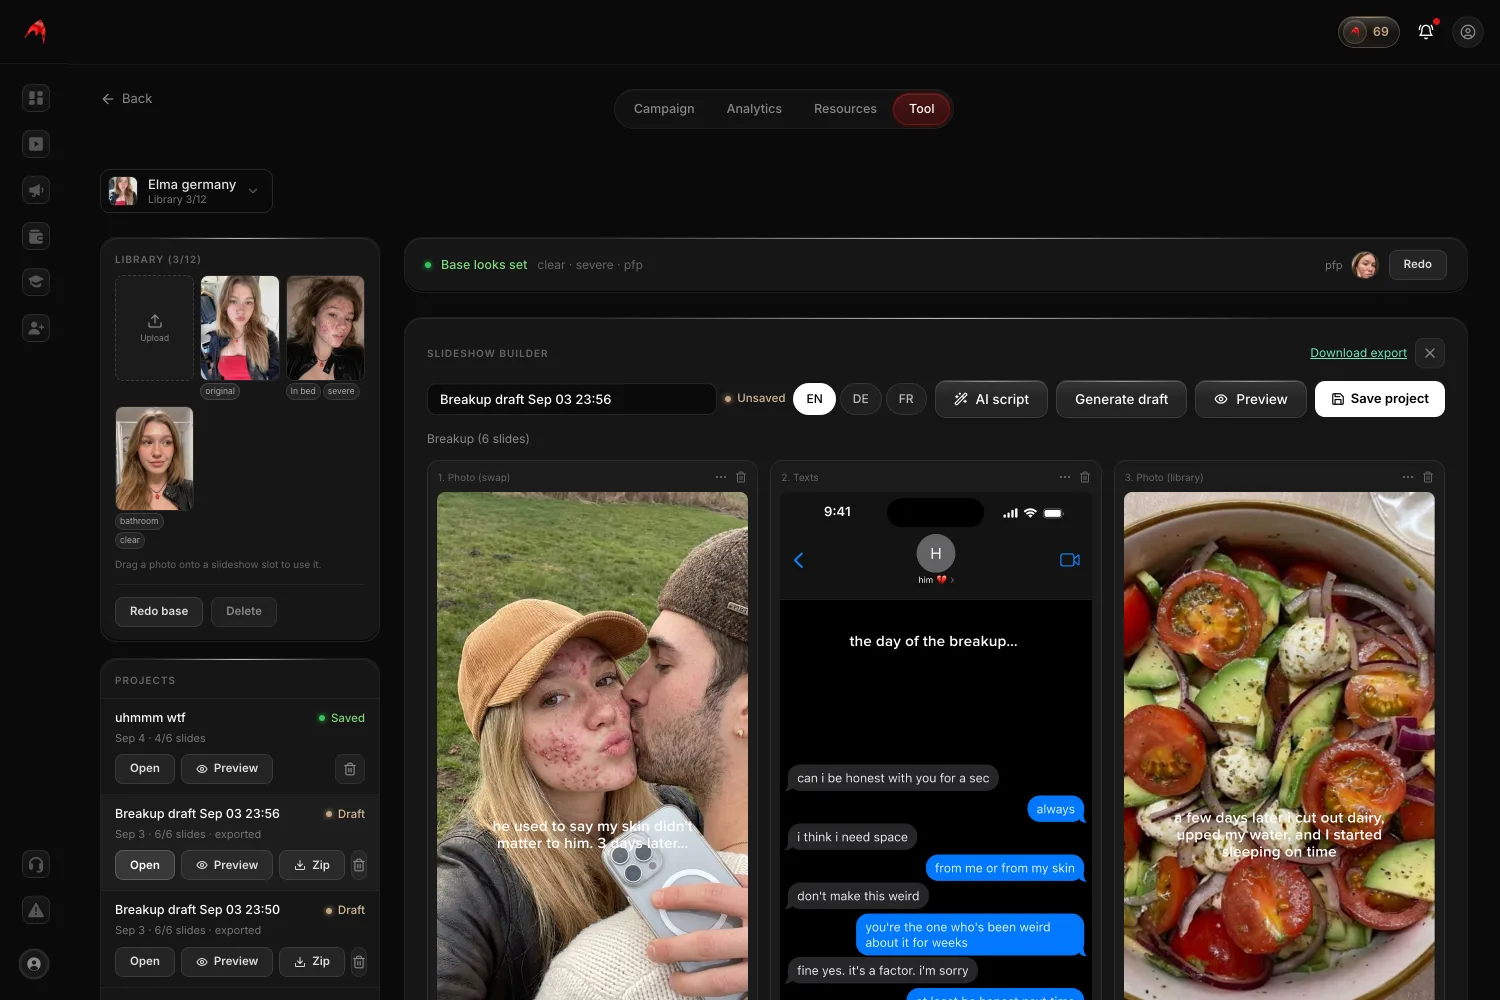Open more options for slide 2 Texts
This screenshot has width=1500, height=1000.
(1065, 477)
